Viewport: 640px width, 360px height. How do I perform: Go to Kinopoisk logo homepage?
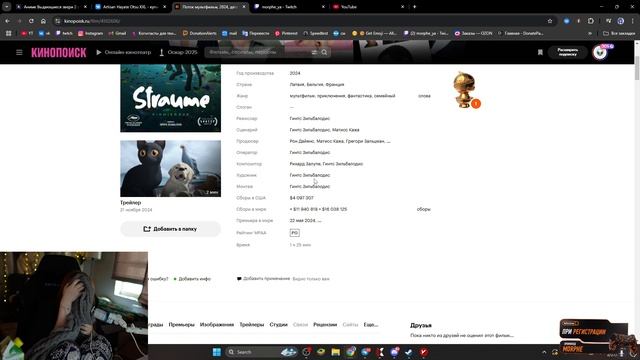(x=59, y=52)
